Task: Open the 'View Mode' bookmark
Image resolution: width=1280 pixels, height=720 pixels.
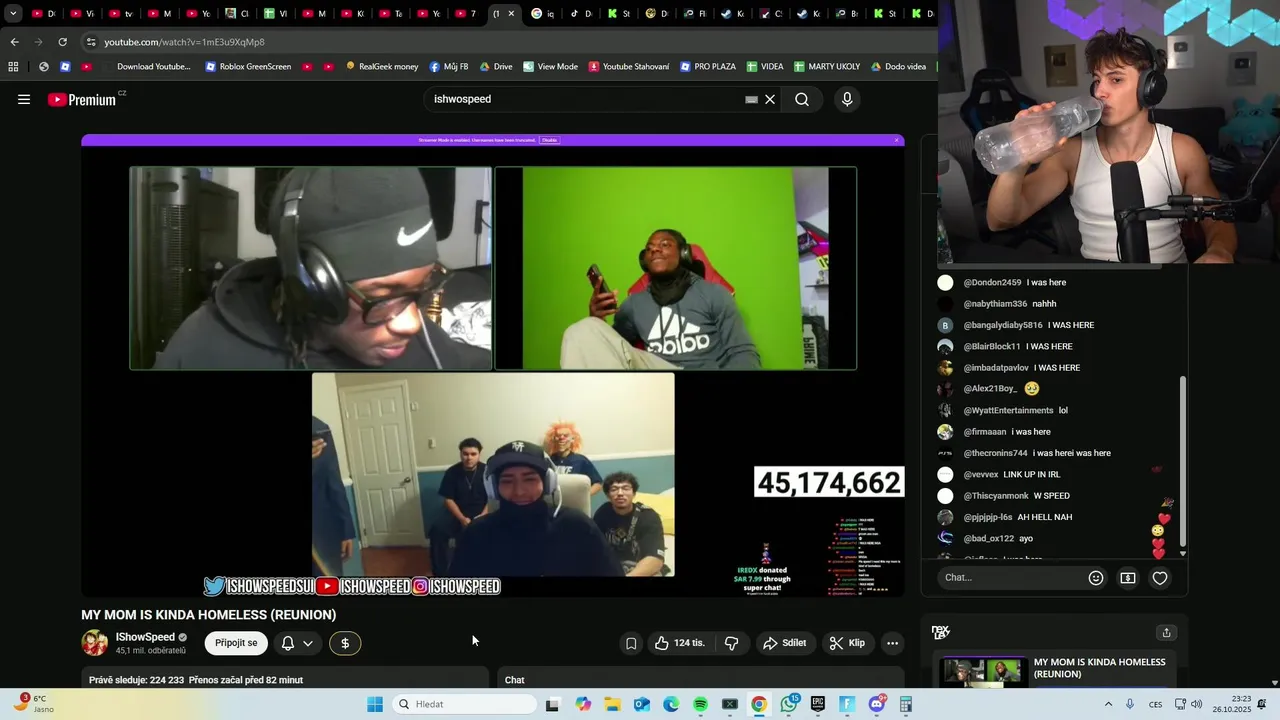Action: pos(550,67)
